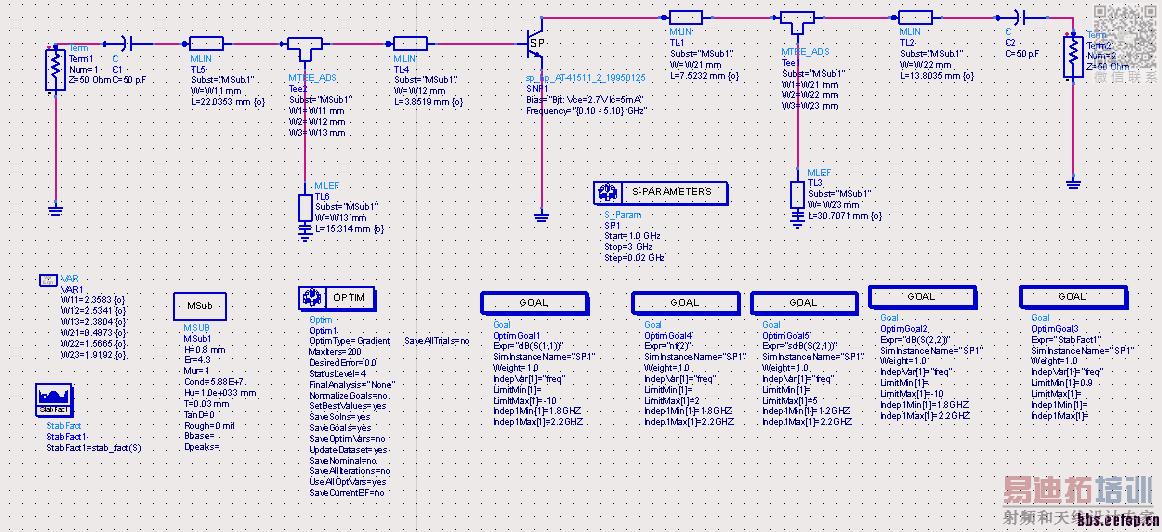Screen dimensions: 1162x532
Task: Click TL4 length L=3.8519 mm
Action: click(x=428, y=101)
